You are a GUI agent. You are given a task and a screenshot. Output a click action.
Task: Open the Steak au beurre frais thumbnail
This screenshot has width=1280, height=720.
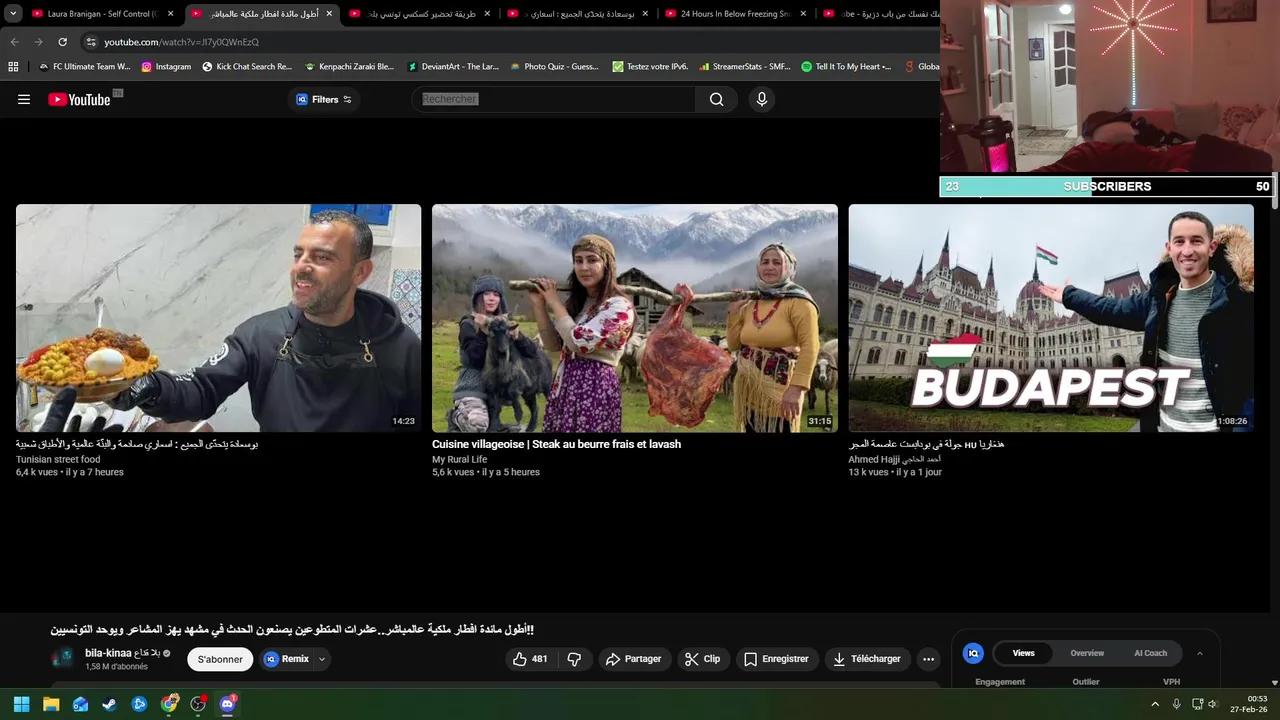[x=635, y=318]
